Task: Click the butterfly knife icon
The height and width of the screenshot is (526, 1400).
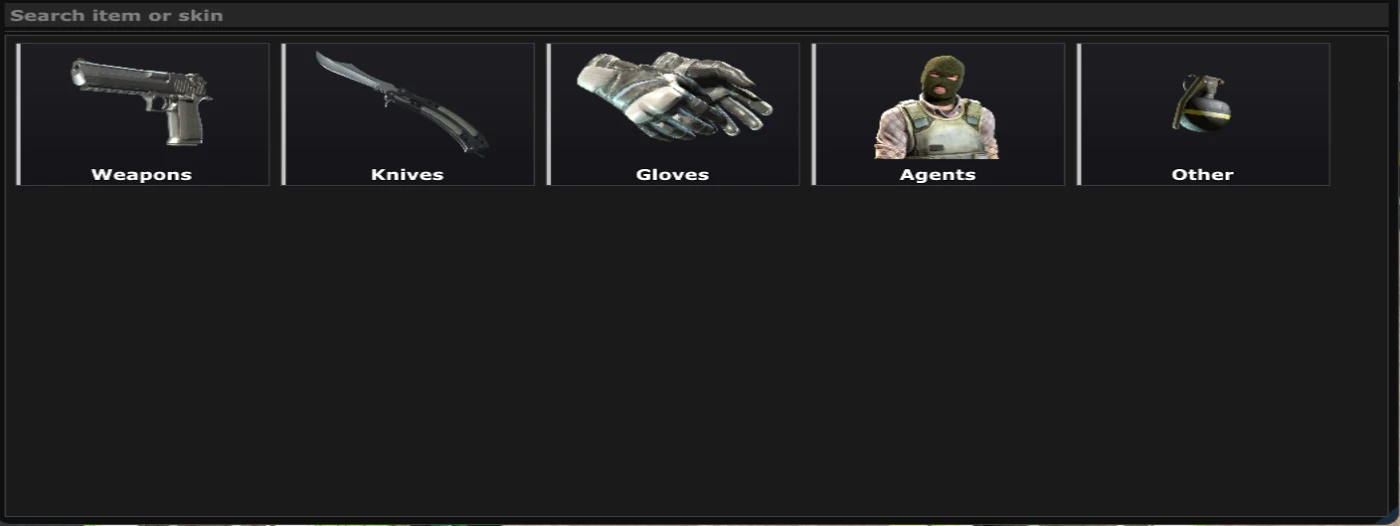Action: [x=402, y=103]
